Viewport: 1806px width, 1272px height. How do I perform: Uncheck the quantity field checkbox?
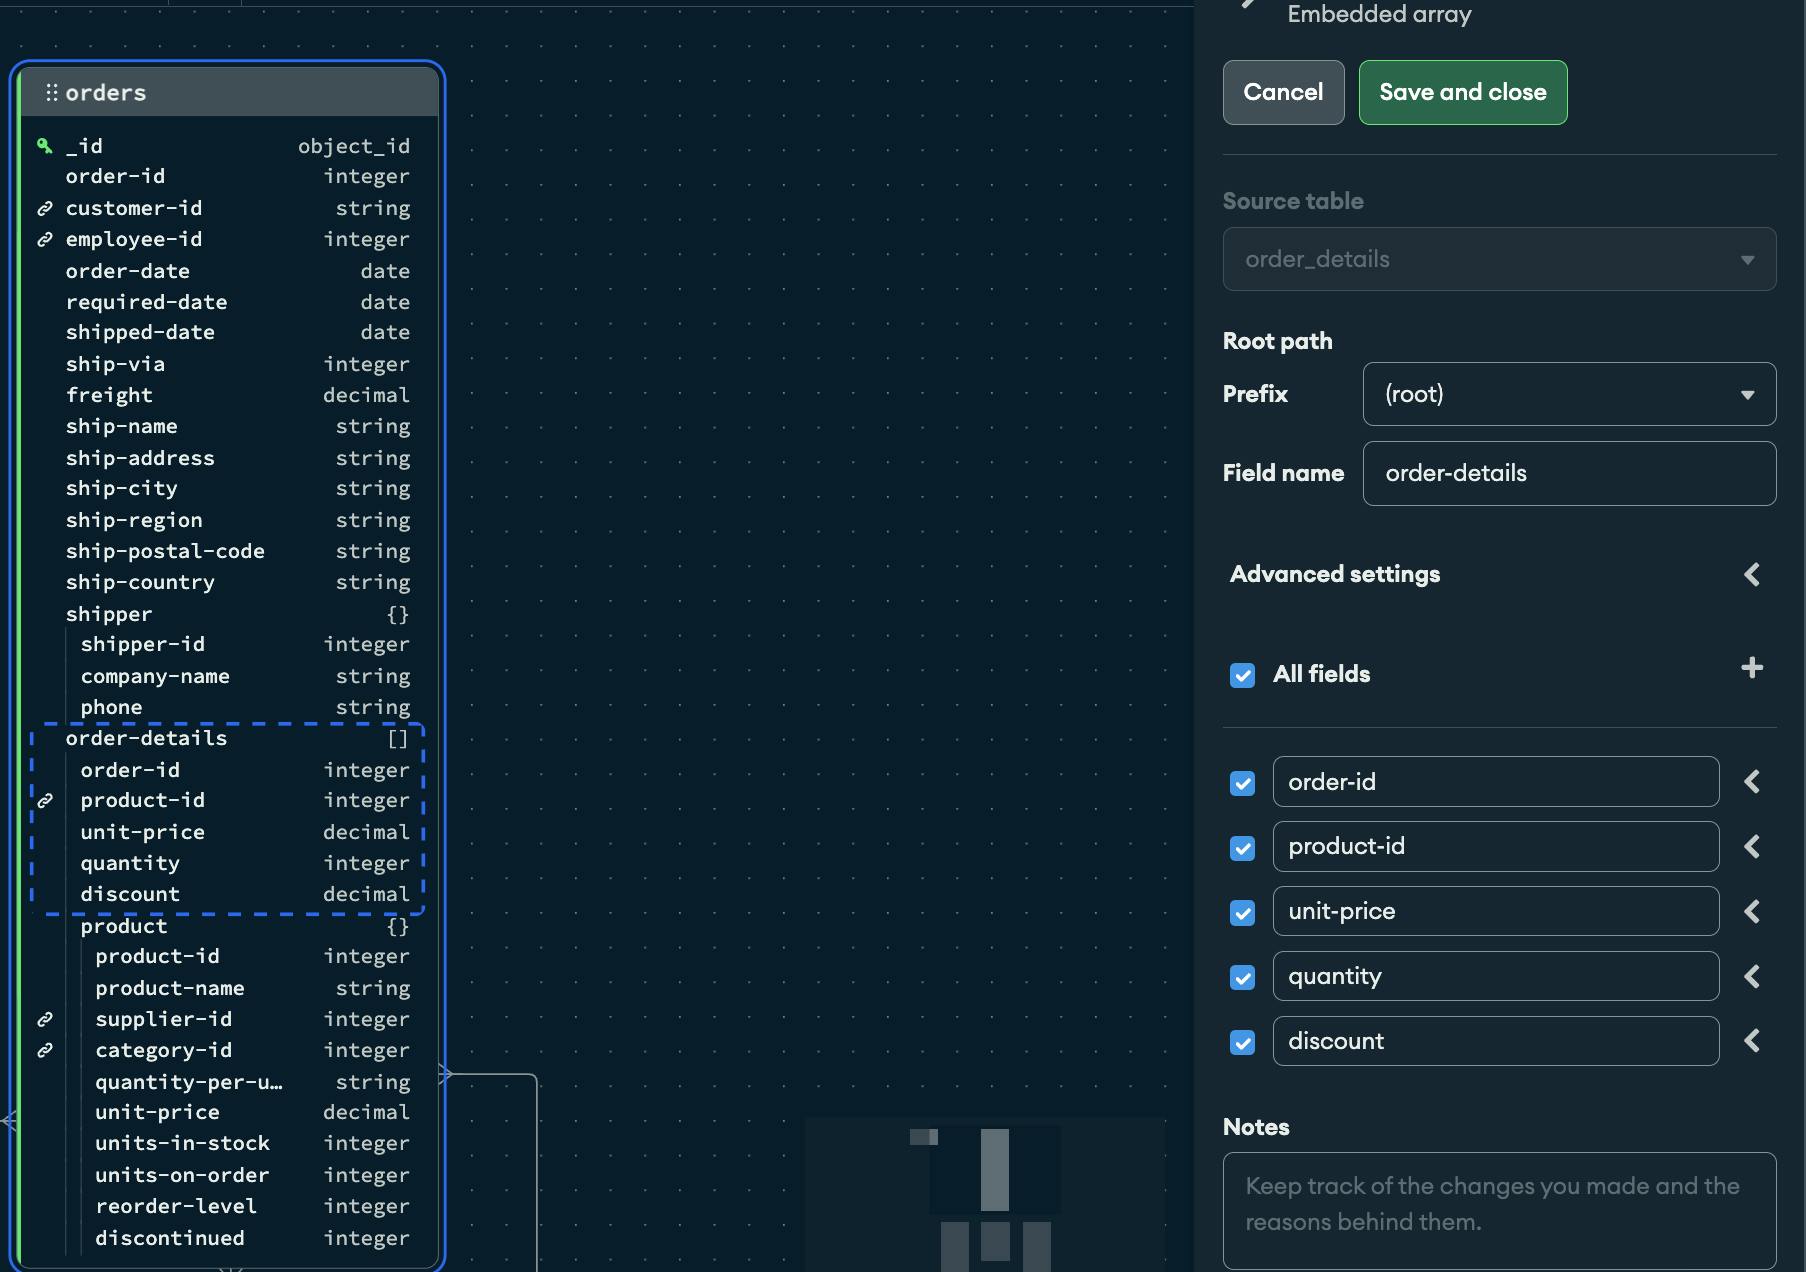[1242, 977]
